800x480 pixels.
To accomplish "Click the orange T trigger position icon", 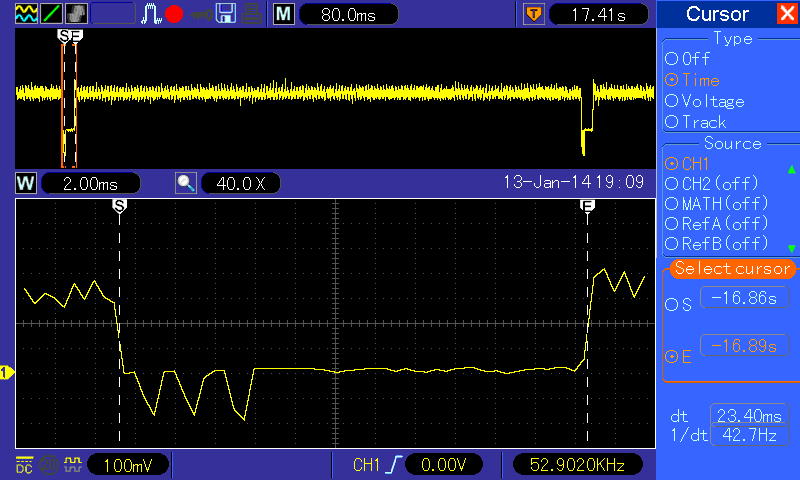I will pos(534,14).
